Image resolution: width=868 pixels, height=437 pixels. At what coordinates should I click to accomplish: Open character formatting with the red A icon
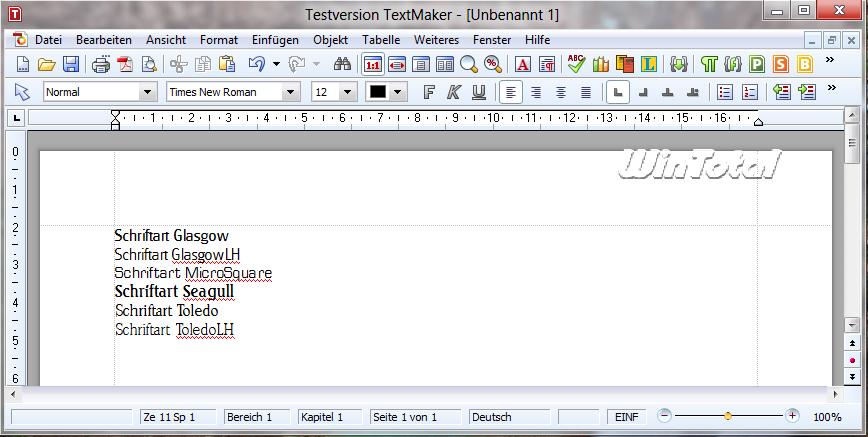[x=523, y=64]
